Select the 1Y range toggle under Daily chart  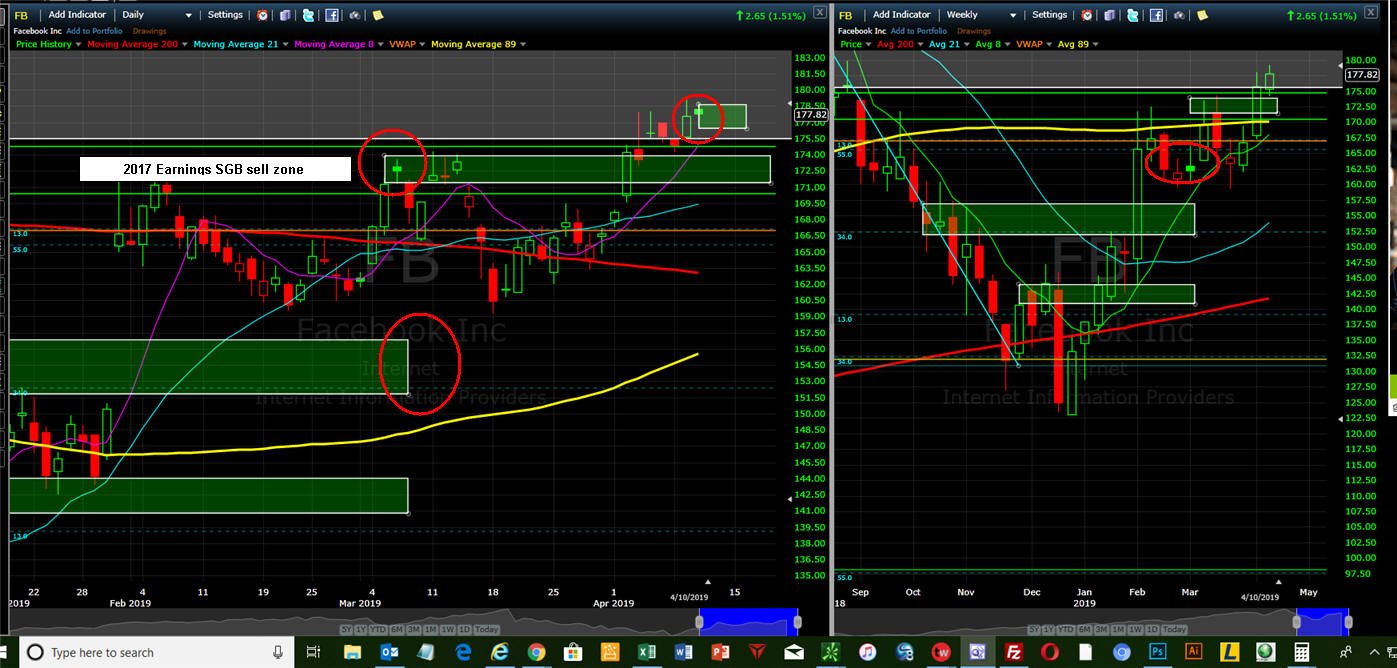tap(360, 629)
